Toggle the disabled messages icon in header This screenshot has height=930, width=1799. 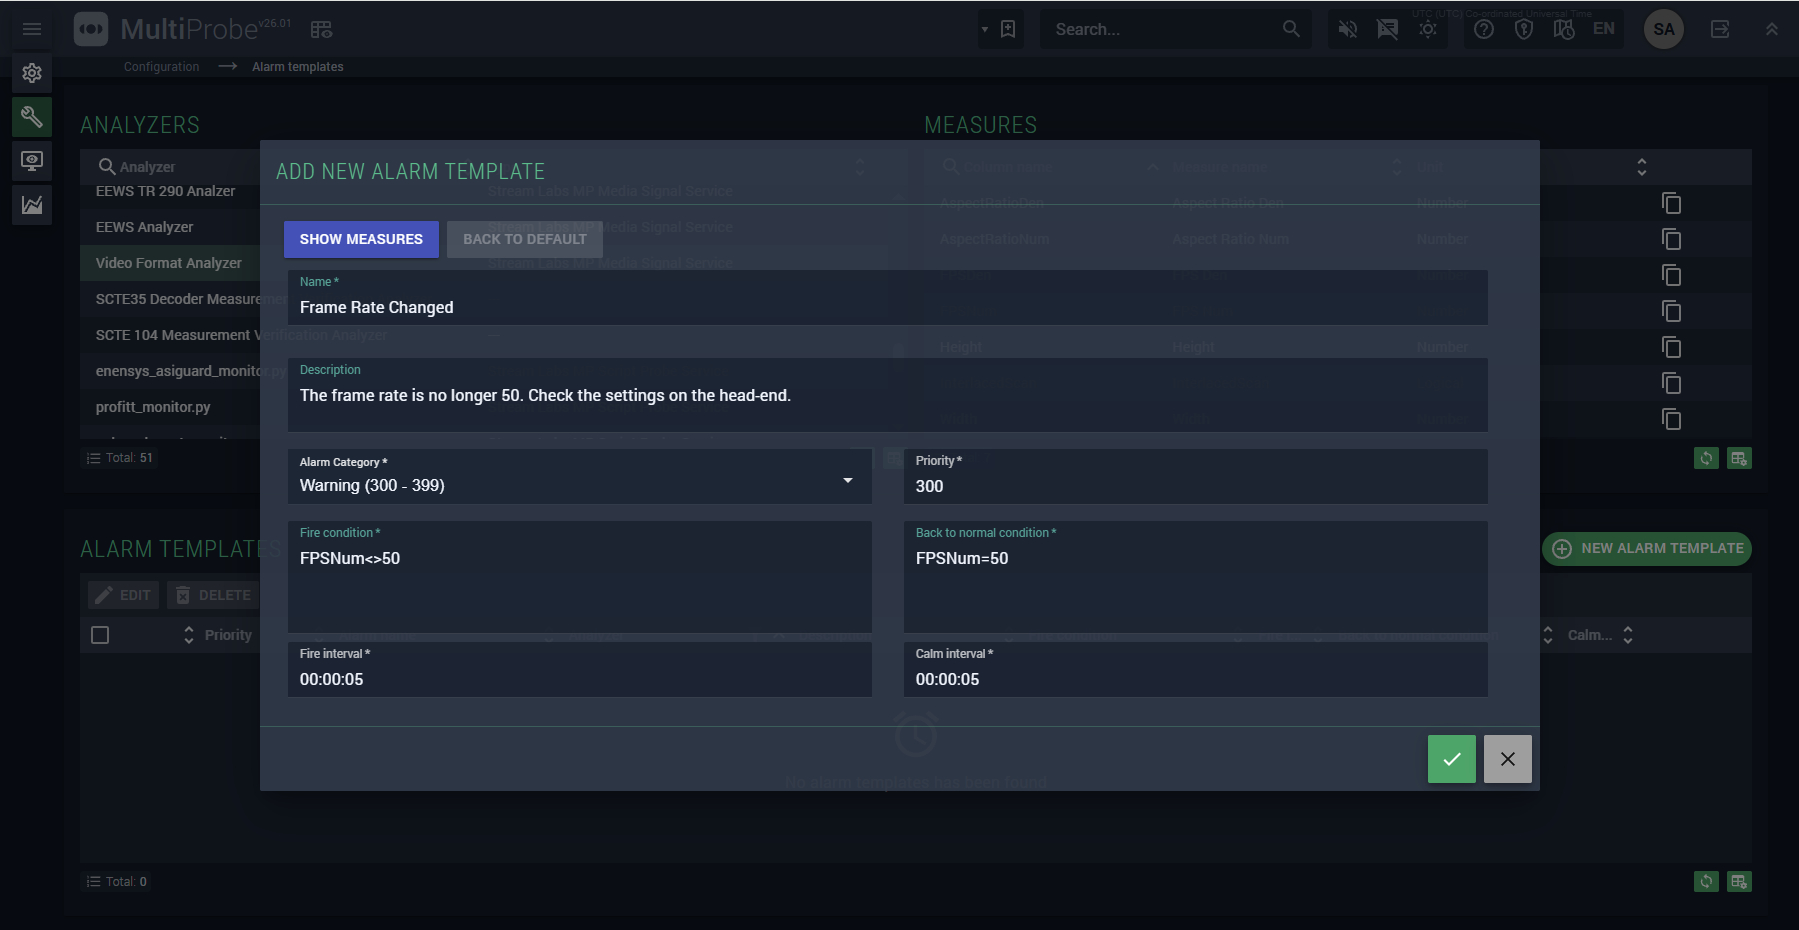[x=1388, y=29]
